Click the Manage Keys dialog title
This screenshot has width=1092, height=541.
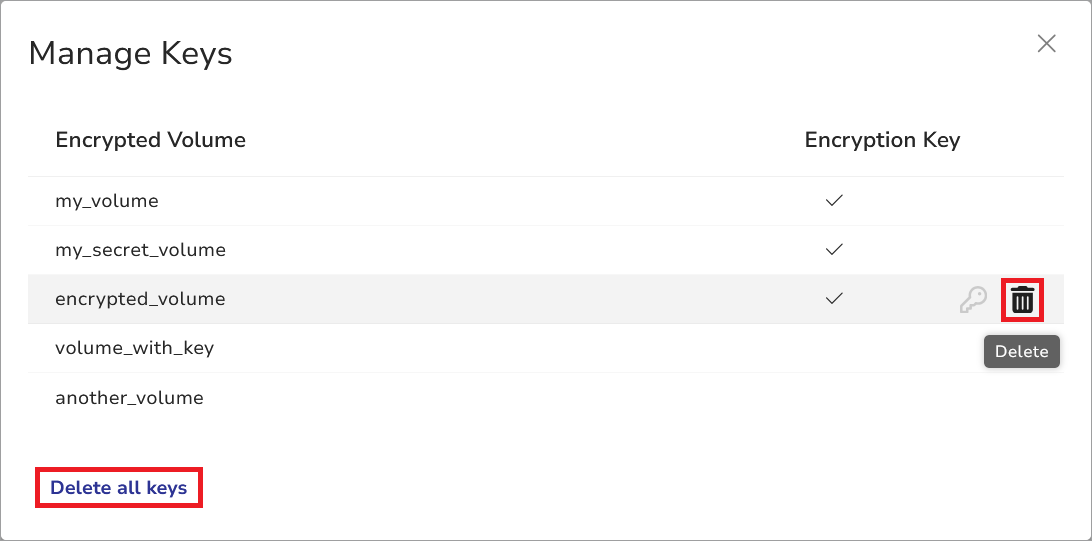point(130,53)
